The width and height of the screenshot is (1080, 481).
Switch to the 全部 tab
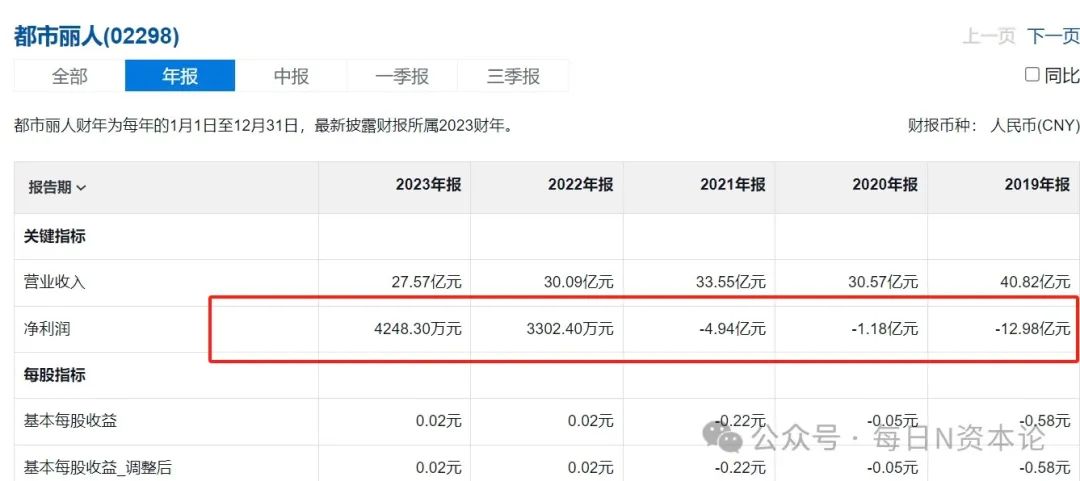point(70,76)
